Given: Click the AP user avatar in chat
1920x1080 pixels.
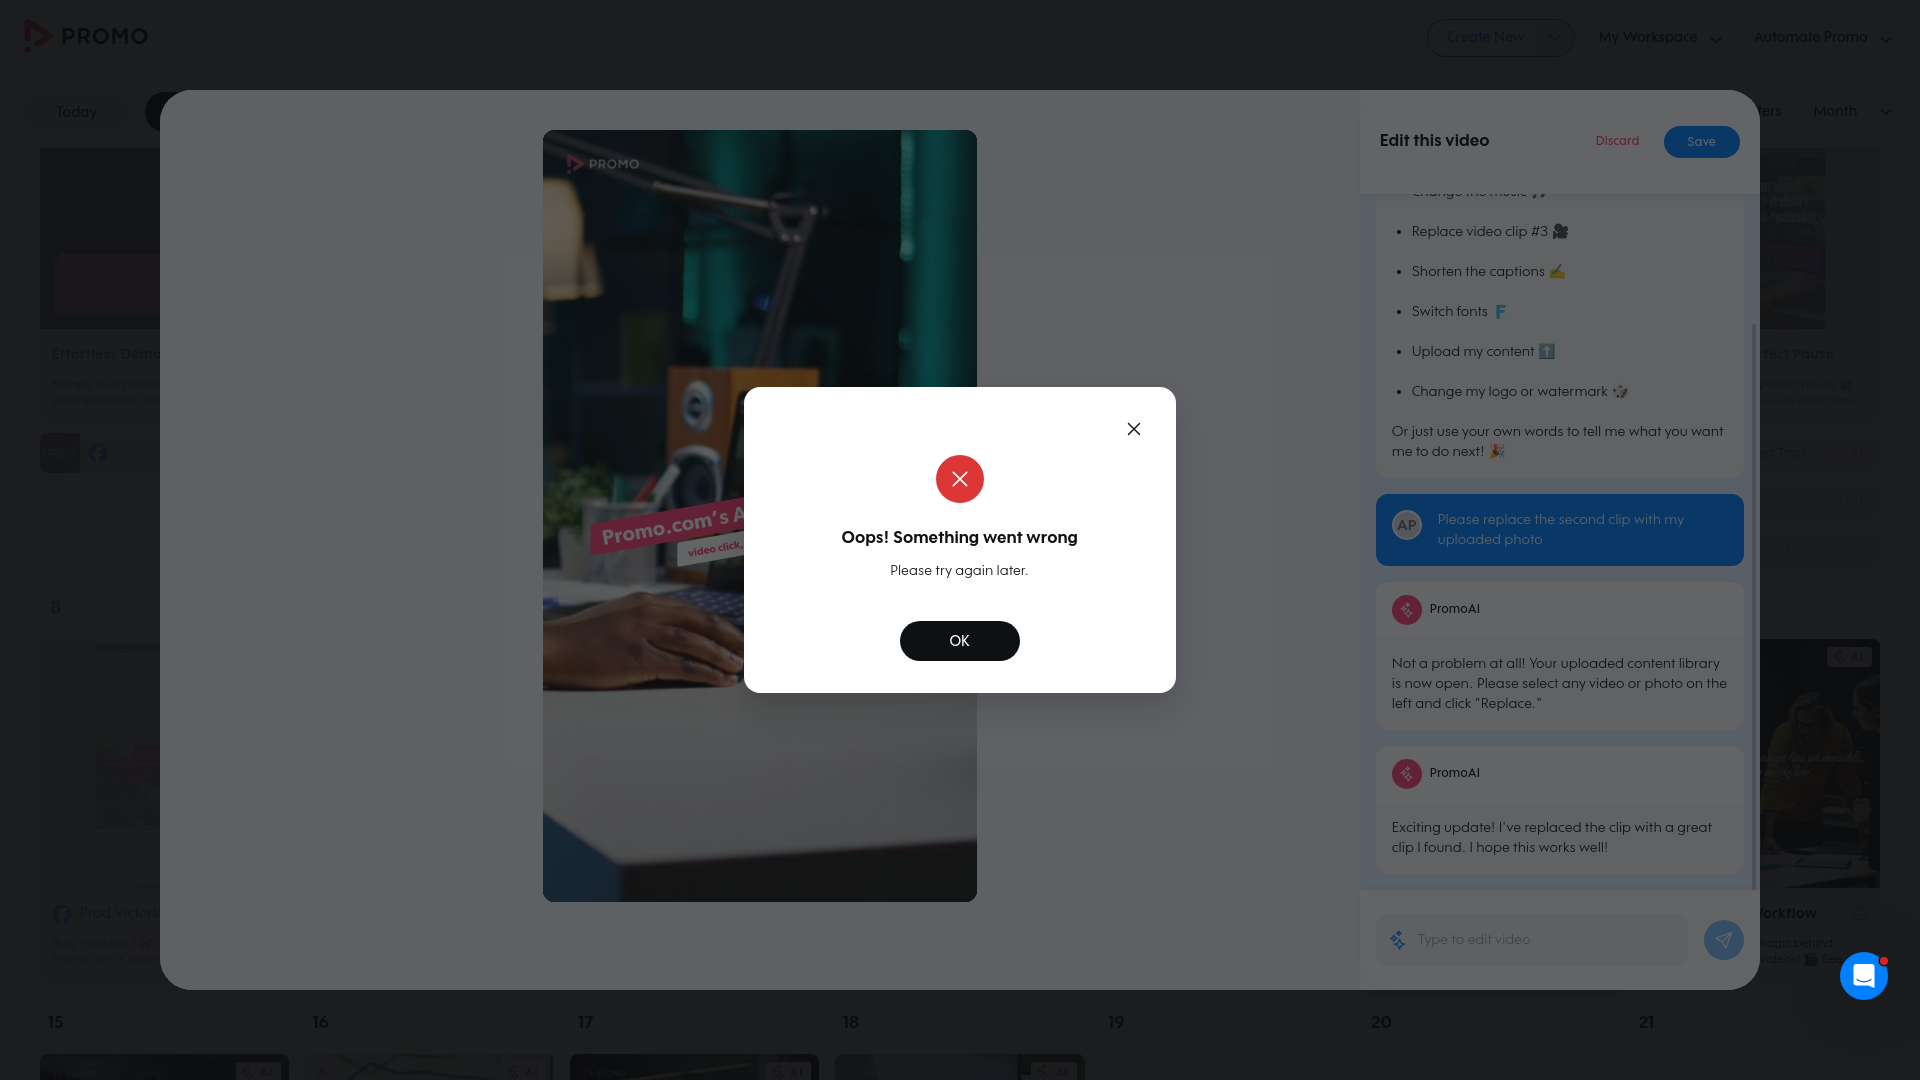Looking at the screenshot, I should tap(1406, 525).
